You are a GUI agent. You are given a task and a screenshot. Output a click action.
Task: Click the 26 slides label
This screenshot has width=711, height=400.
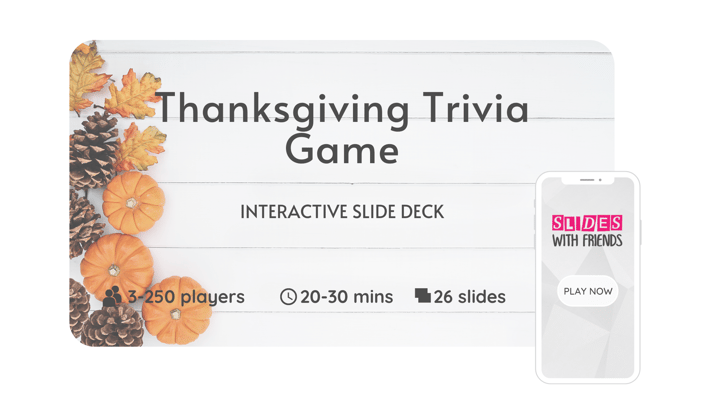pos(469,297)
